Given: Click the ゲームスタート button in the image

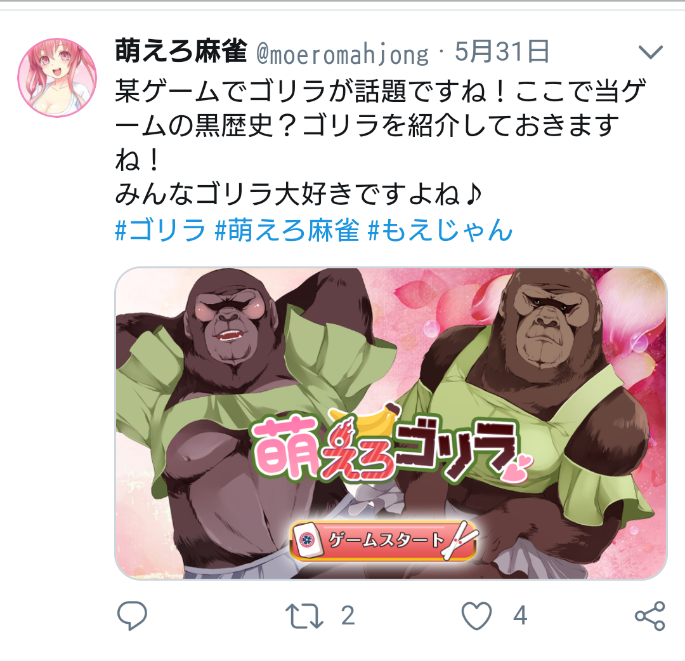Looking at the screenshot, I should pyautogui.click(x=383, y=541).
